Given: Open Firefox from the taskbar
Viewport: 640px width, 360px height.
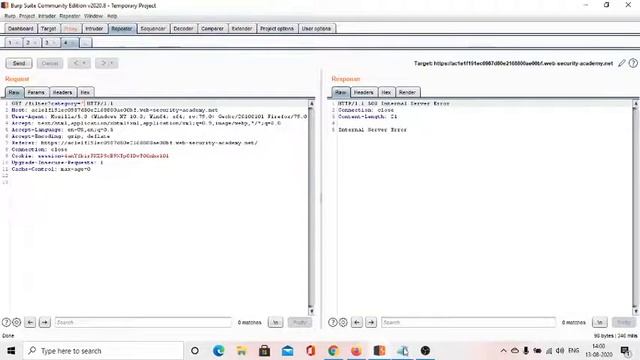Looking at the screenshot, I should click(x=356, y=351).
